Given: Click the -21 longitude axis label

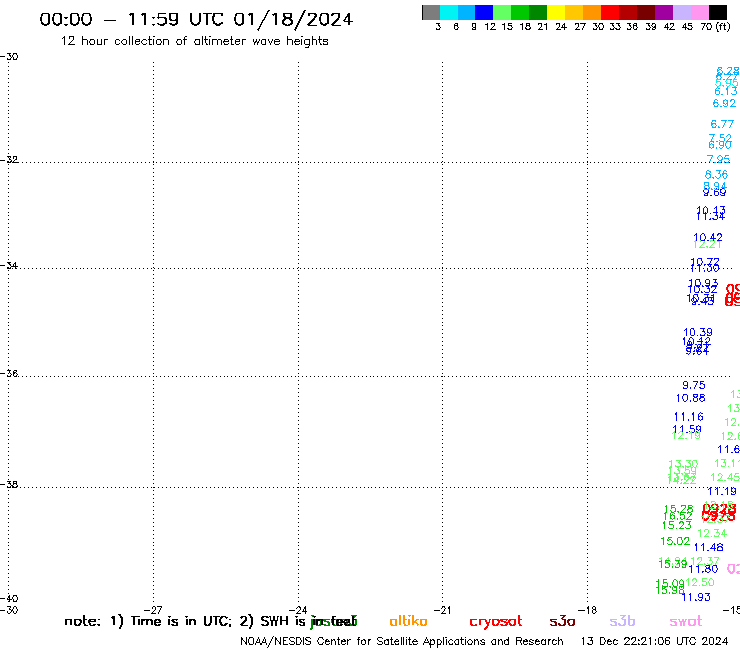Looking at the screenshot, I should tap(442, 610).
